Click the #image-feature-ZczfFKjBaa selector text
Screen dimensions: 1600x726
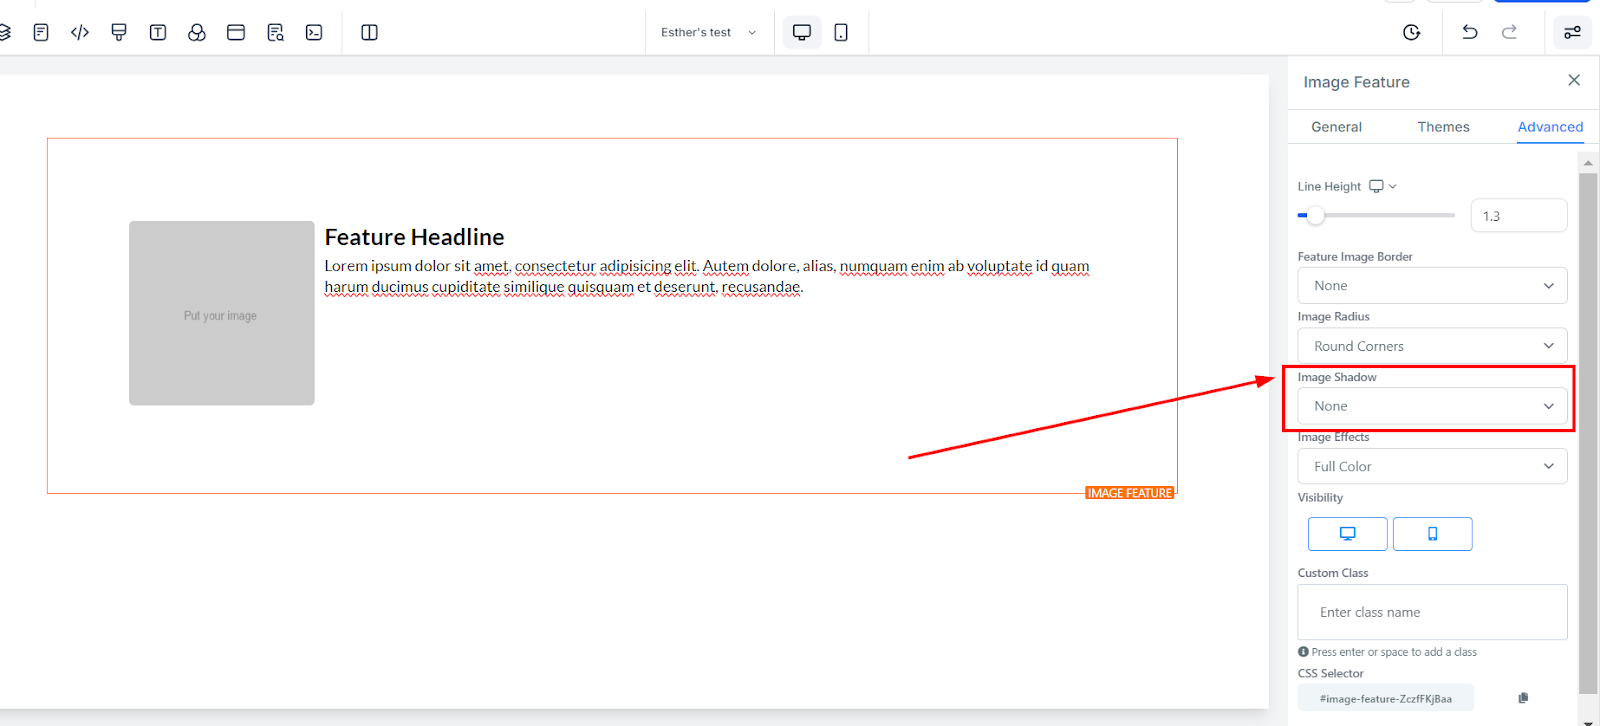pos(1385,699)
